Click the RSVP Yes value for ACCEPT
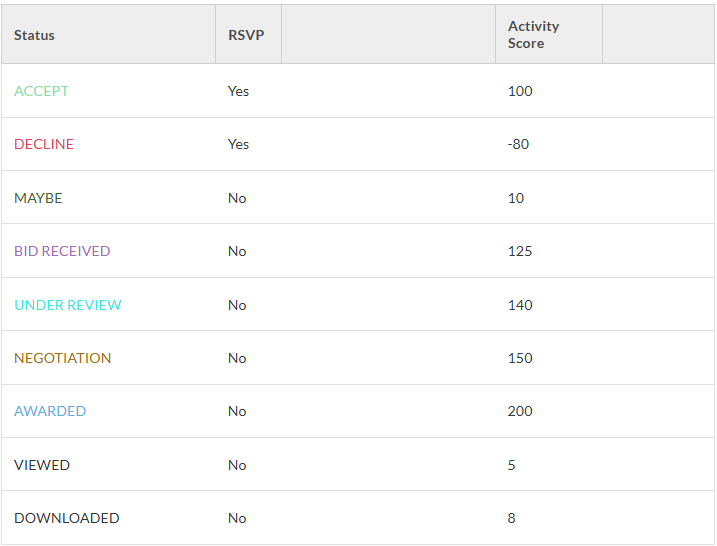The image size is (717, 546). point(238,91)
